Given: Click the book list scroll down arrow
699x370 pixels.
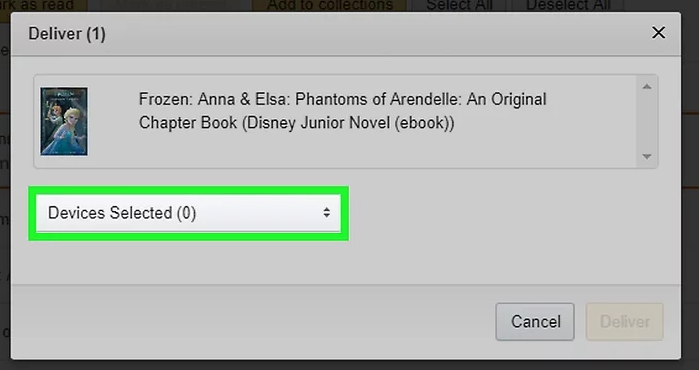Looking at the screenshot, I should [x=647, y=156].
